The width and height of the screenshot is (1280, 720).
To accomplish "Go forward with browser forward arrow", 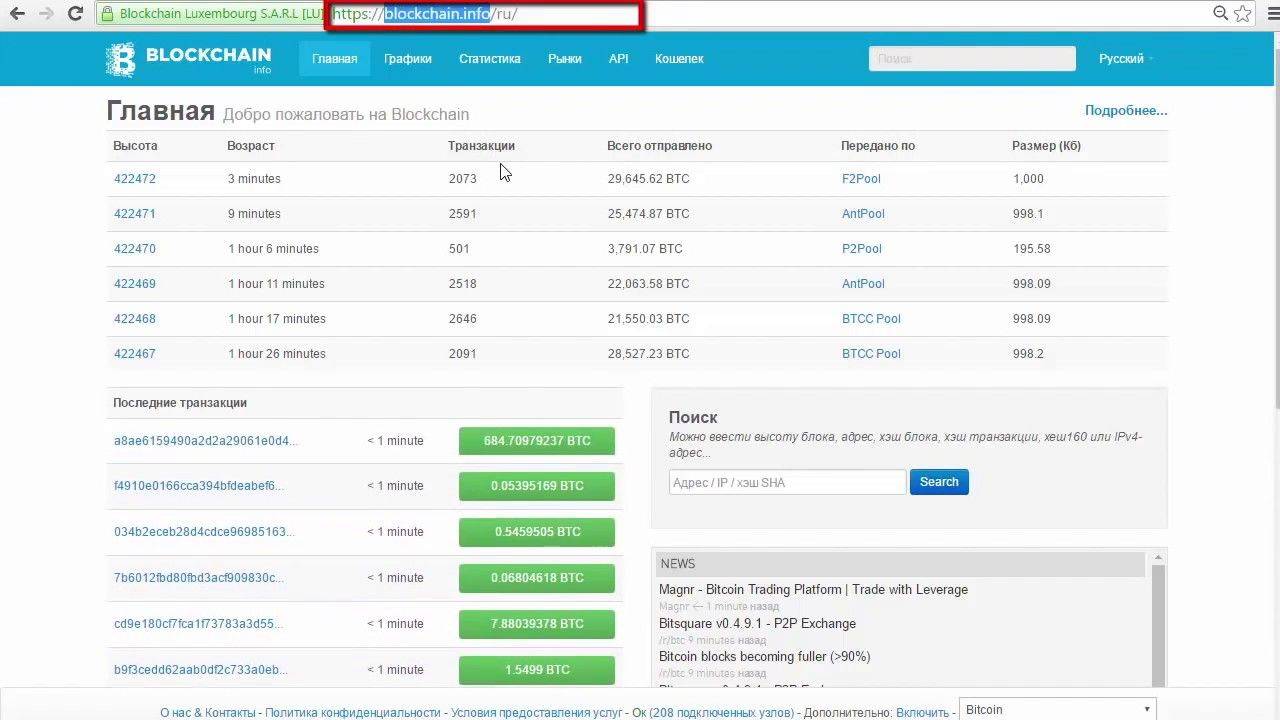I will (46, 14).
